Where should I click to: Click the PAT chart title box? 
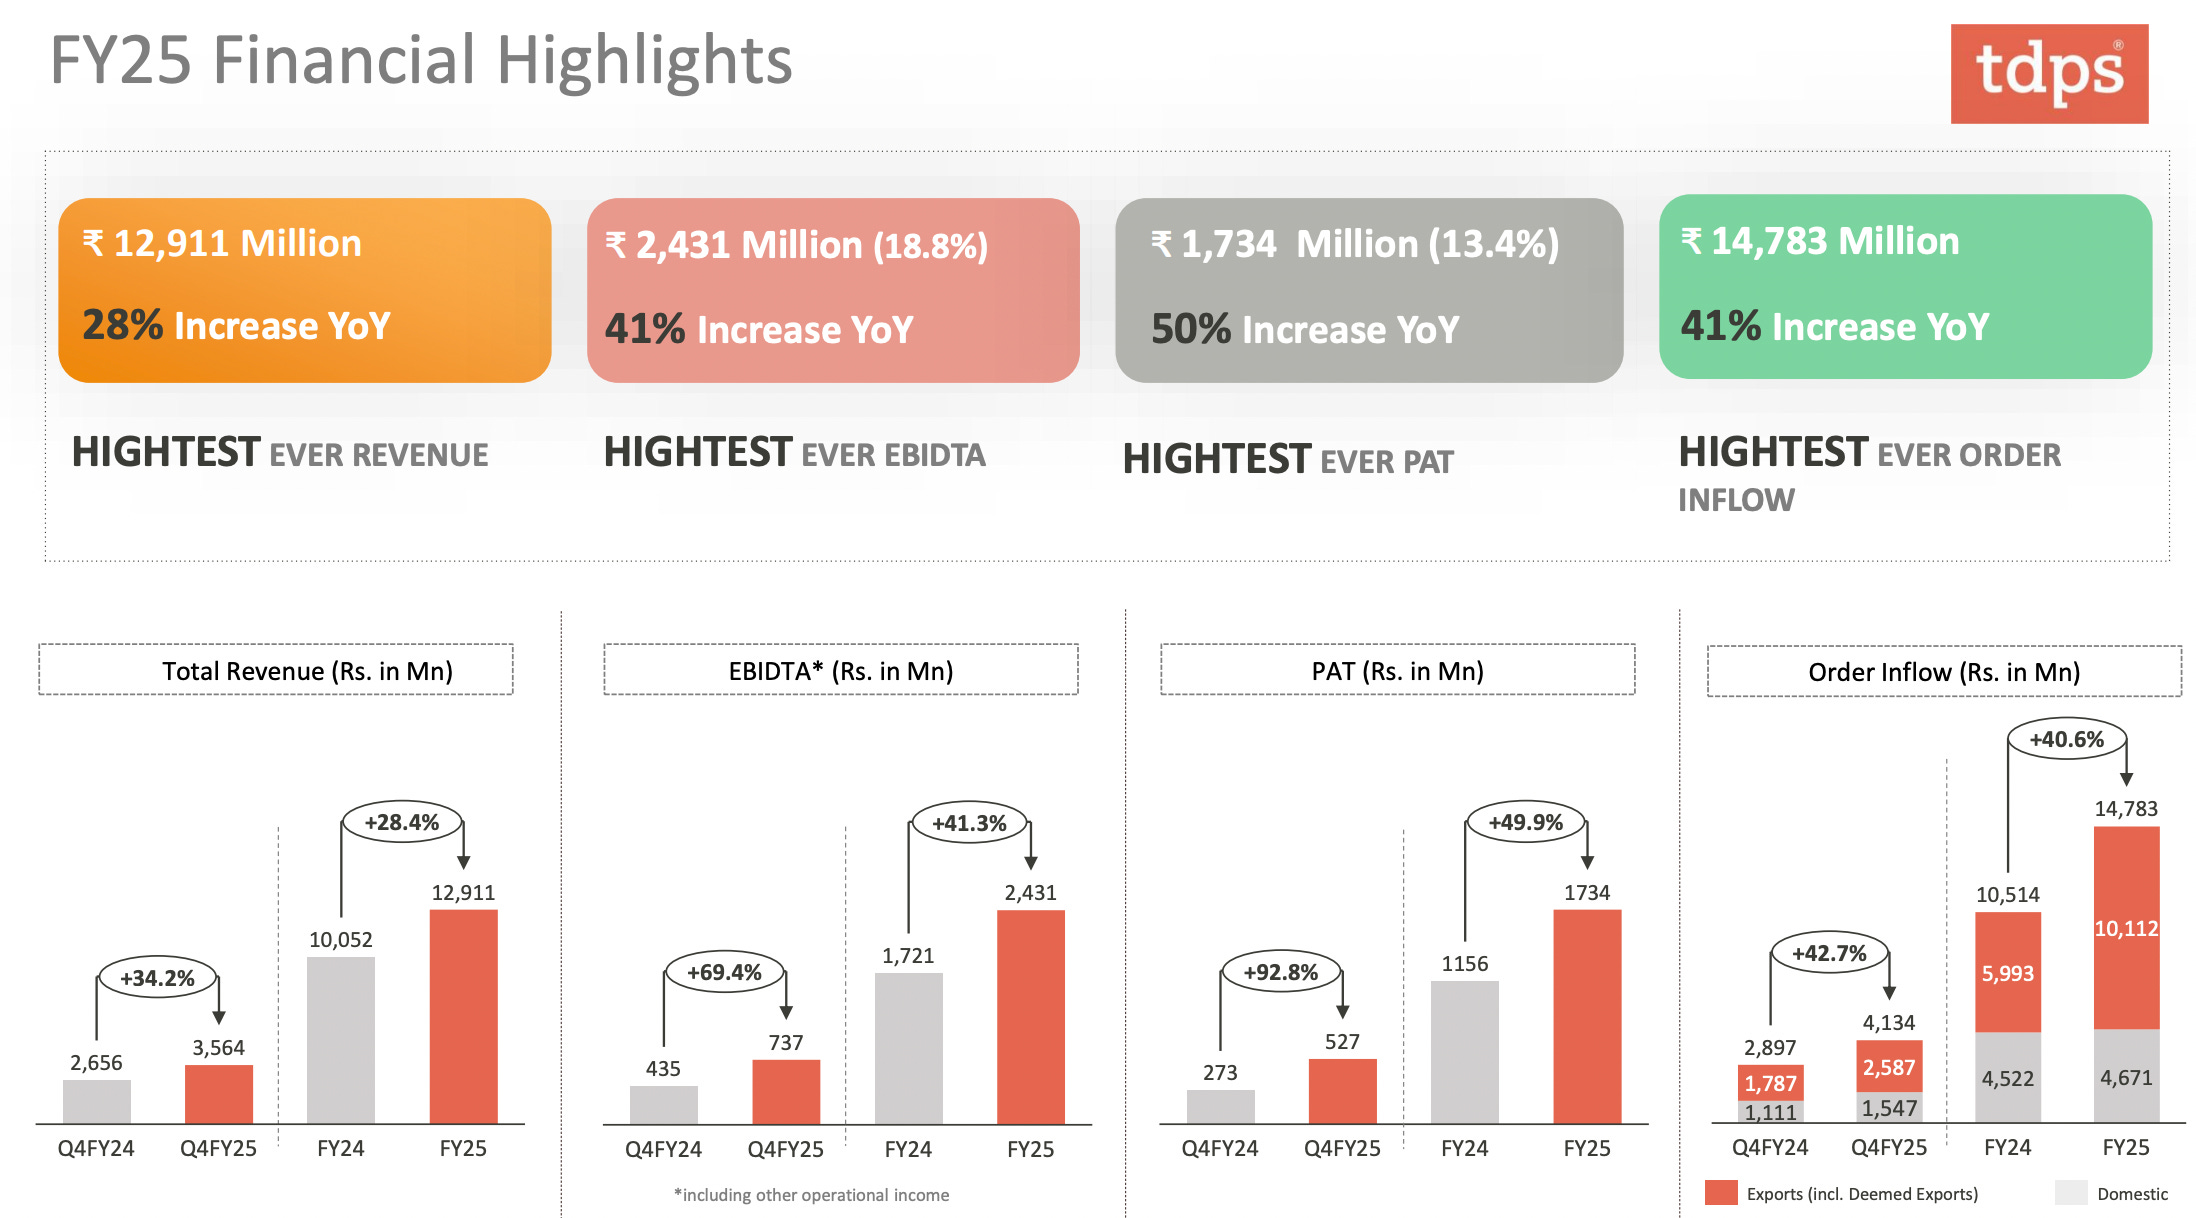[x=1397, y=670]
